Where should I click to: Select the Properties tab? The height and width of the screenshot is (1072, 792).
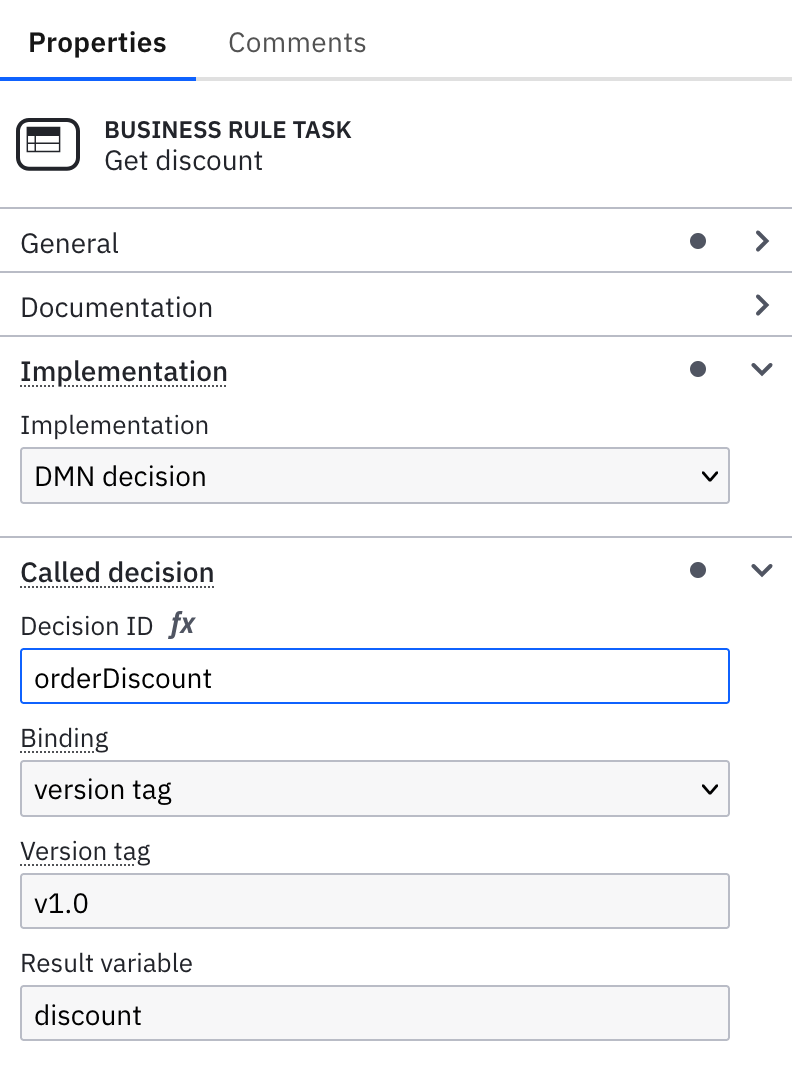97,42
